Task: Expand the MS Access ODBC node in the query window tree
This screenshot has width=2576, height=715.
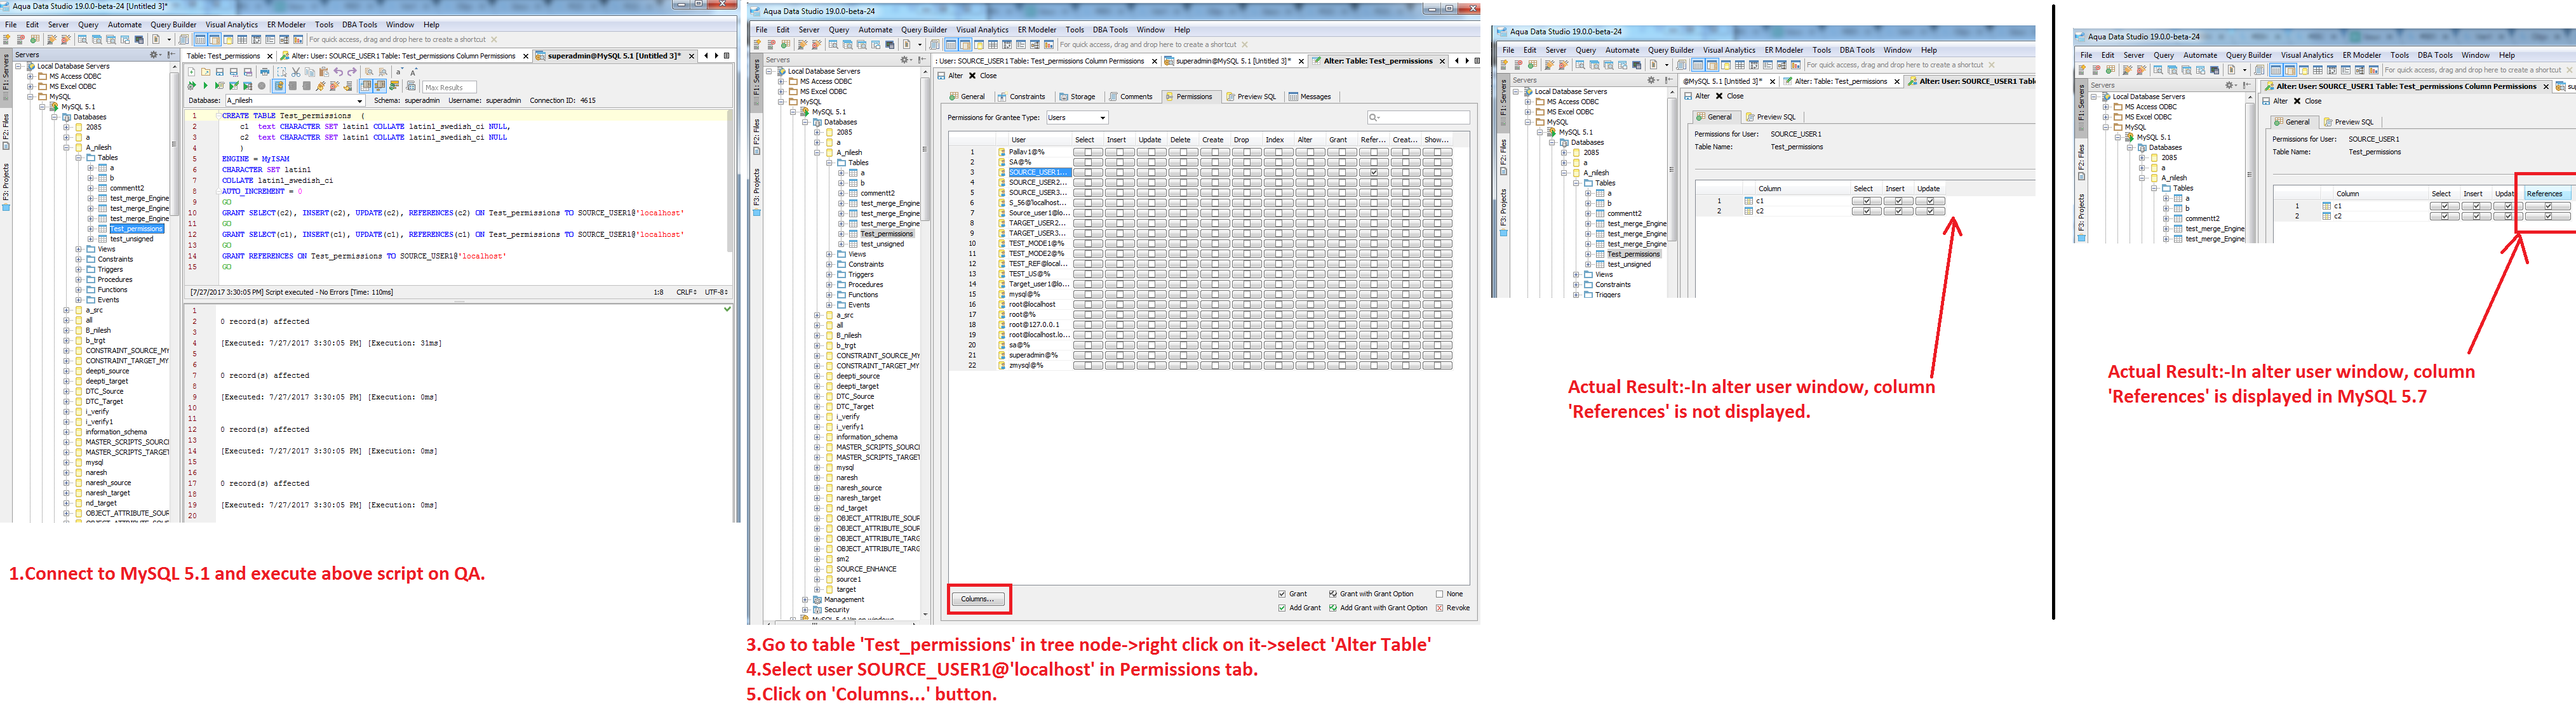Action: (x=30, y=77)
